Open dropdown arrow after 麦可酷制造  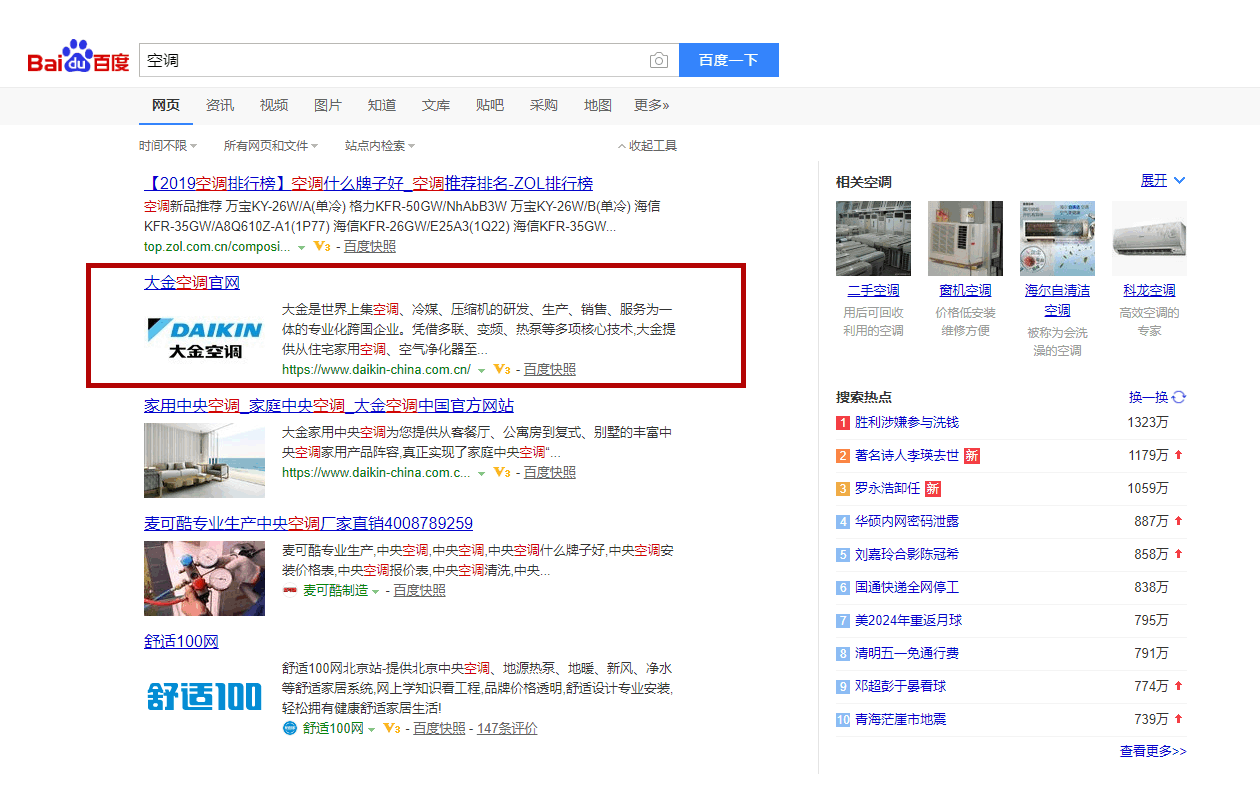click(376, 591)
